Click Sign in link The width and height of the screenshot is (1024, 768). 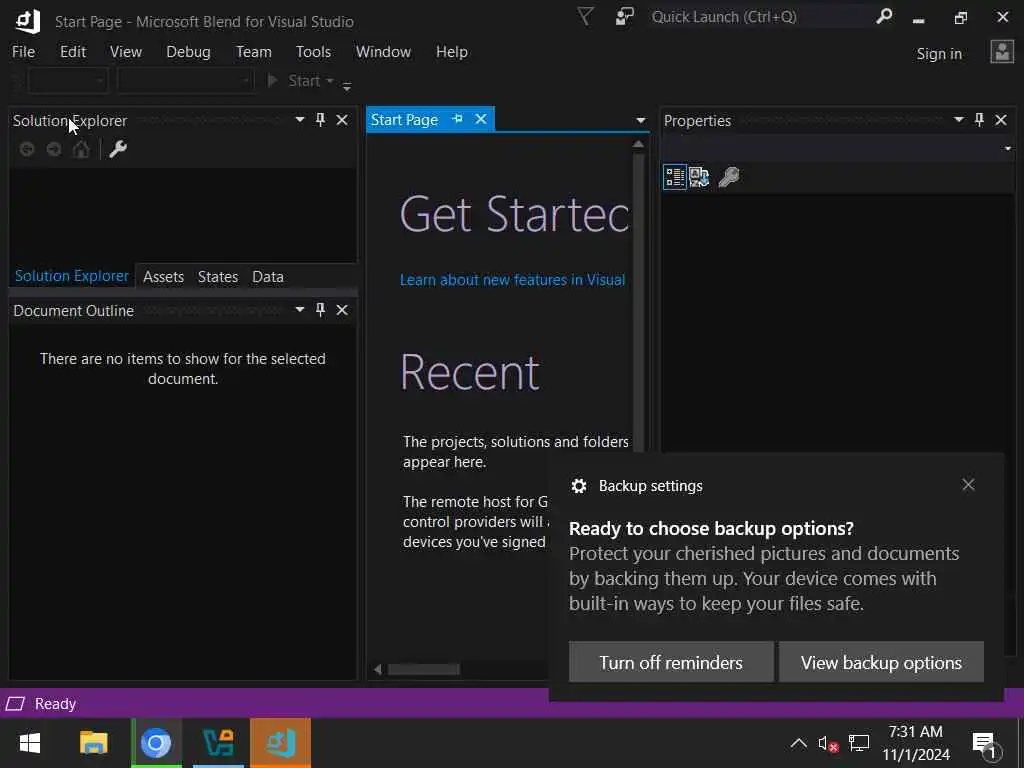coord(938,54)
